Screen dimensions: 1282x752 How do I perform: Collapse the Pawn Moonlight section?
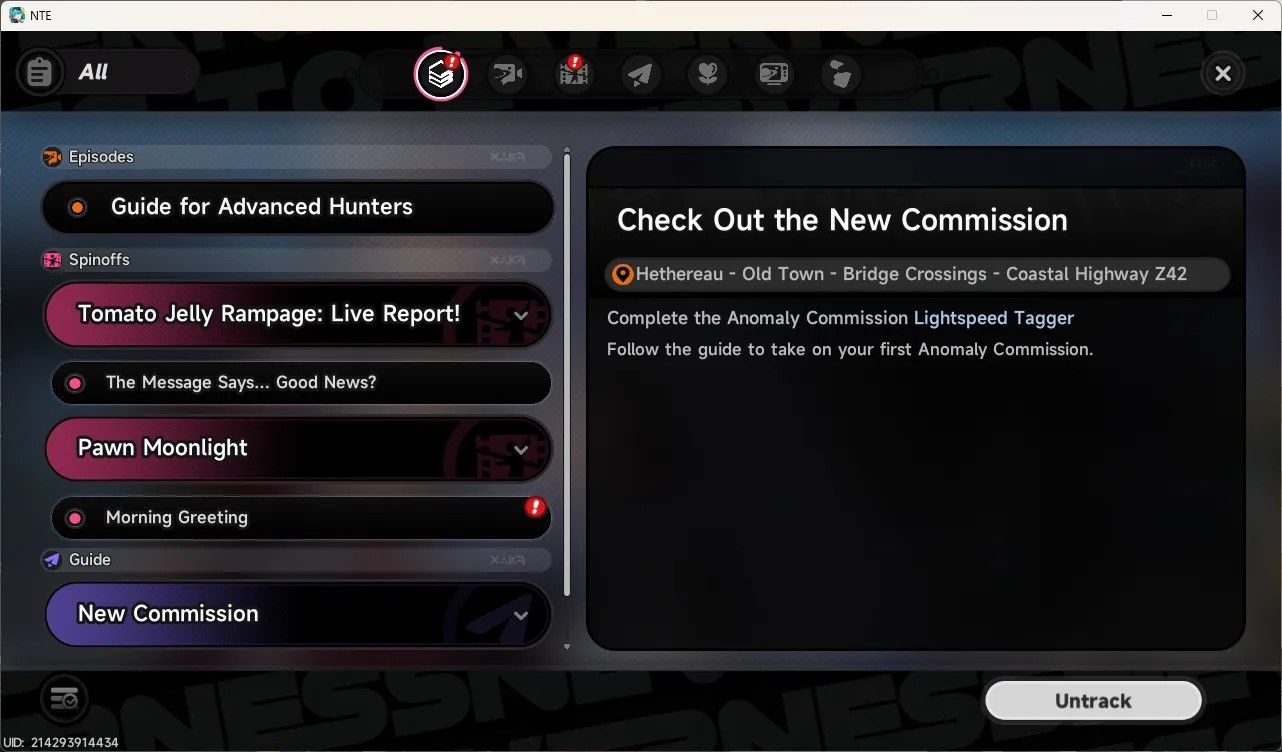pyautogui.click(x=521, y=450)
